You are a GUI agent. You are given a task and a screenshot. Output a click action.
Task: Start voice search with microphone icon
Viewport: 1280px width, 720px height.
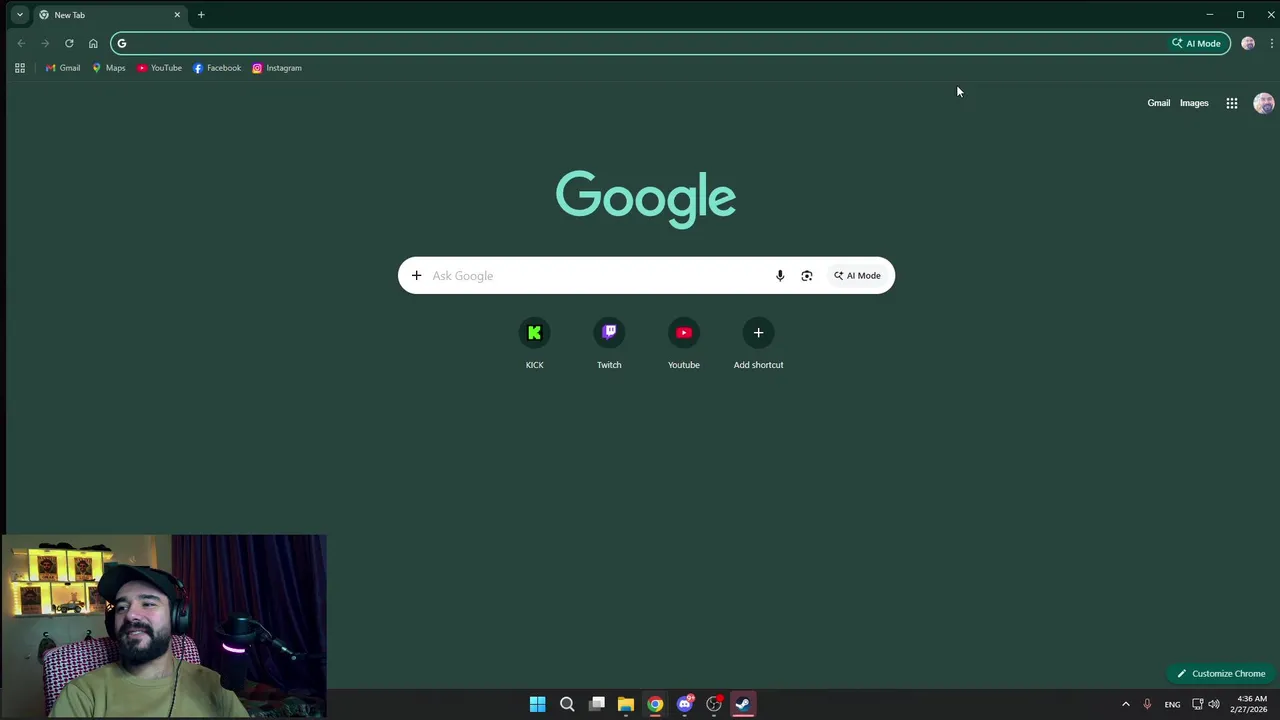[780, 276]
